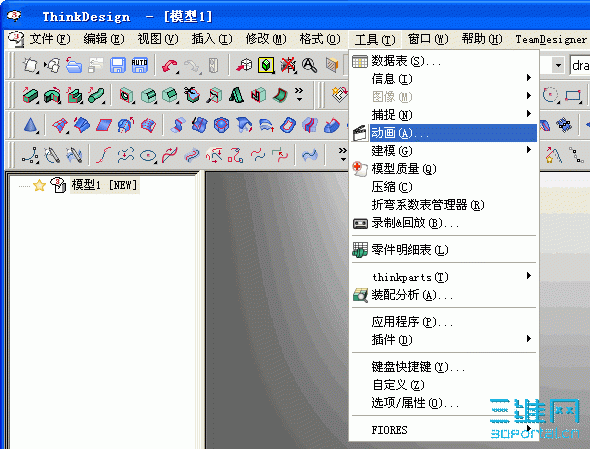Open the TeamDesigner menu
590x449 pixels.
point(551,39)
